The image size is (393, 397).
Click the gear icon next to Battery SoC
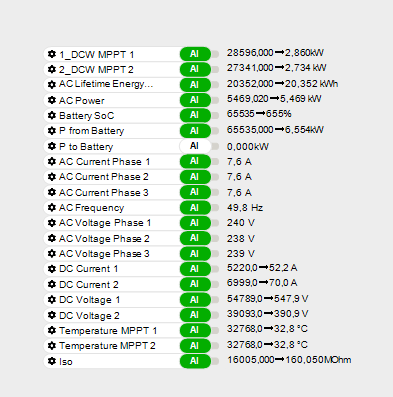point(52,115)
